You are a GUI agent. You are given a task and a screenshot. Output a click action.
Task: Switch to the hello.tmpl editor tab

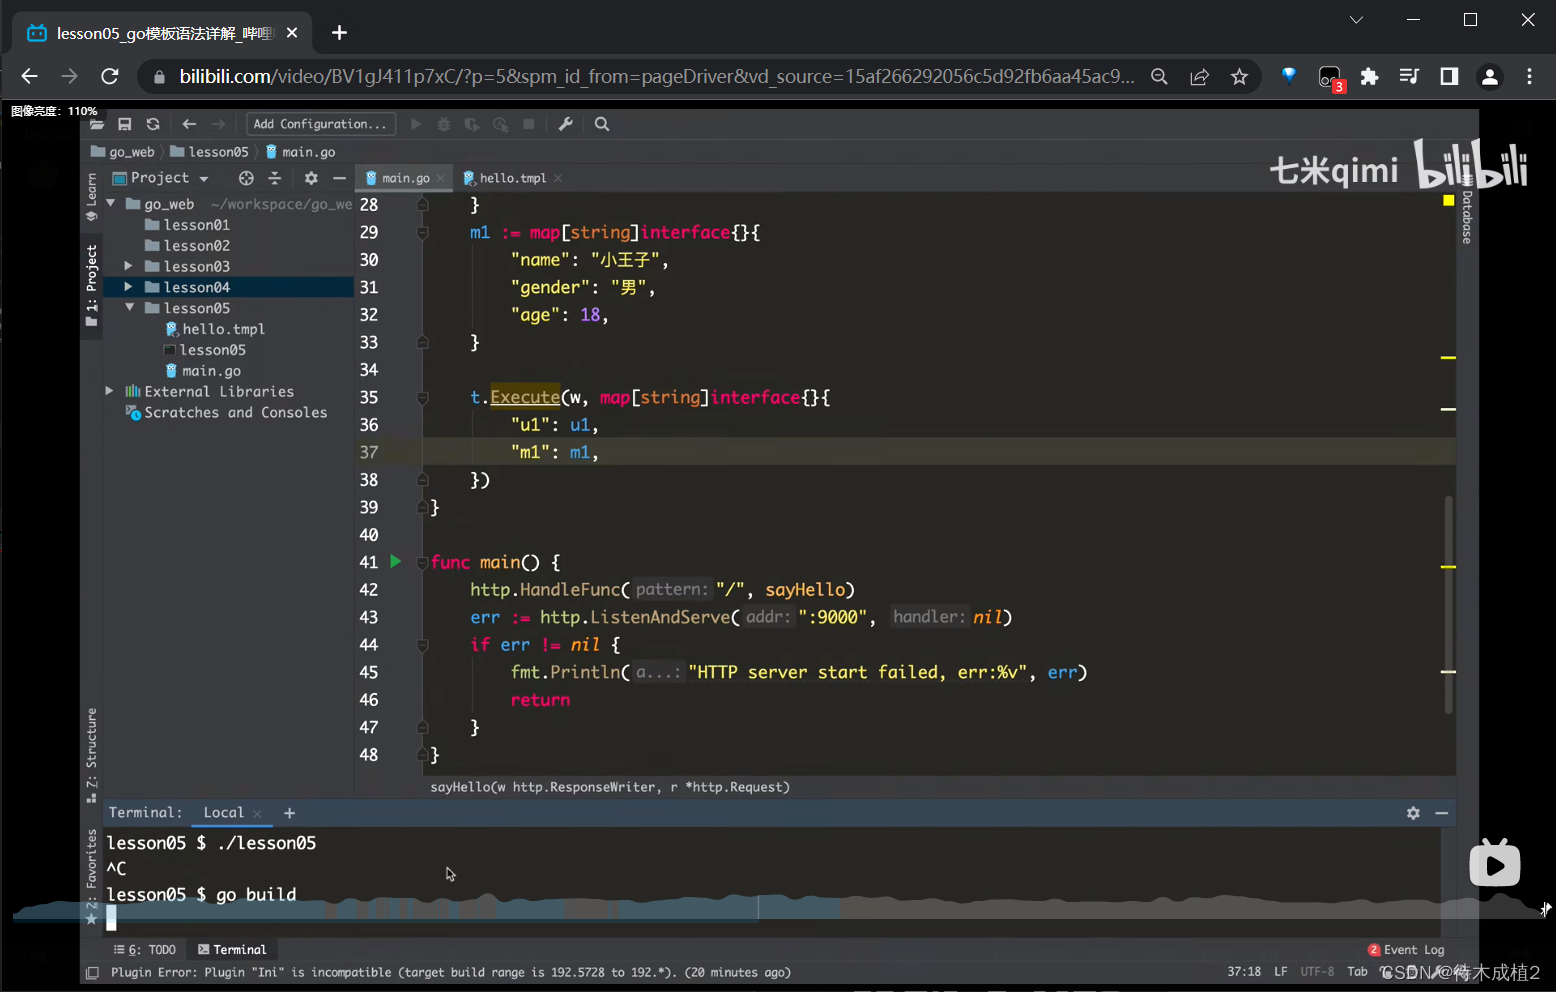coord(512,178)
